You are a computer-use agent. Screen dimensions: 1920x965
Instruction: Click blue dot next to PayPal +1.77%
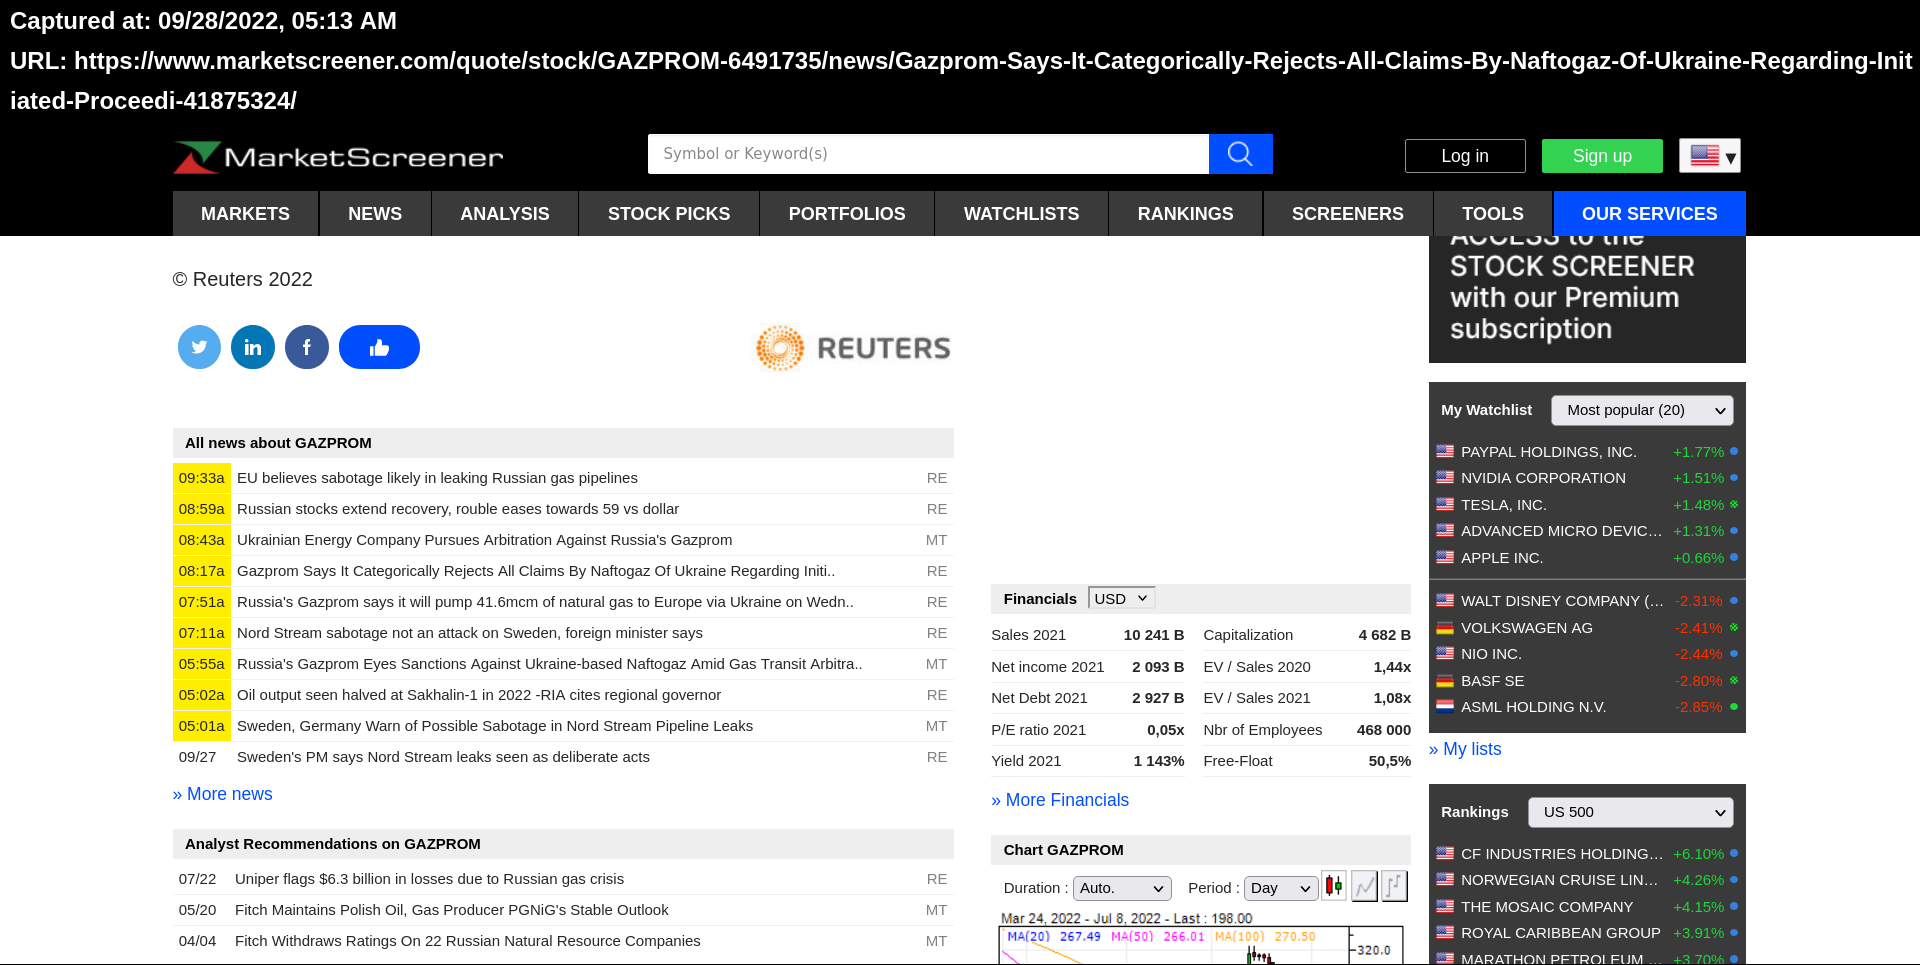coord(1734,451)
